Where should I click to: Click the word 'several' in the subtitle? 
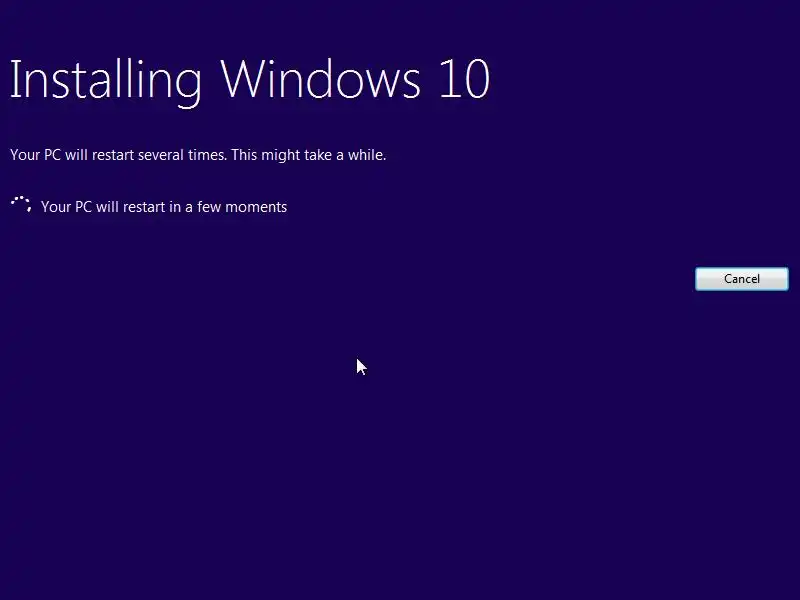click(x=161, y=155)
